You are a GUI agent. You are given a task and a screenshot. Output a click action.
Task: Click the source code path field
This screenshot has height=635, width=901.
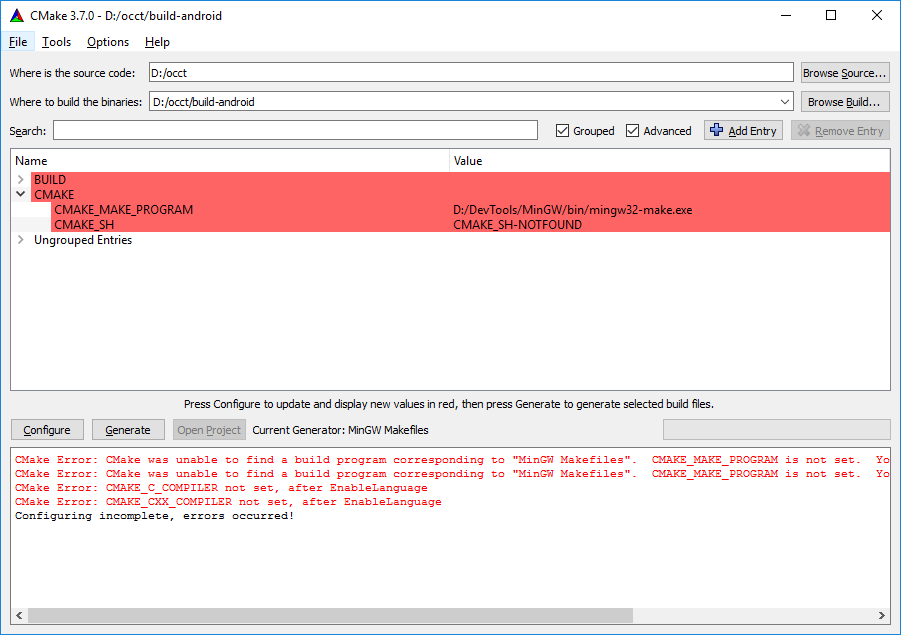(x=471, y=73)
